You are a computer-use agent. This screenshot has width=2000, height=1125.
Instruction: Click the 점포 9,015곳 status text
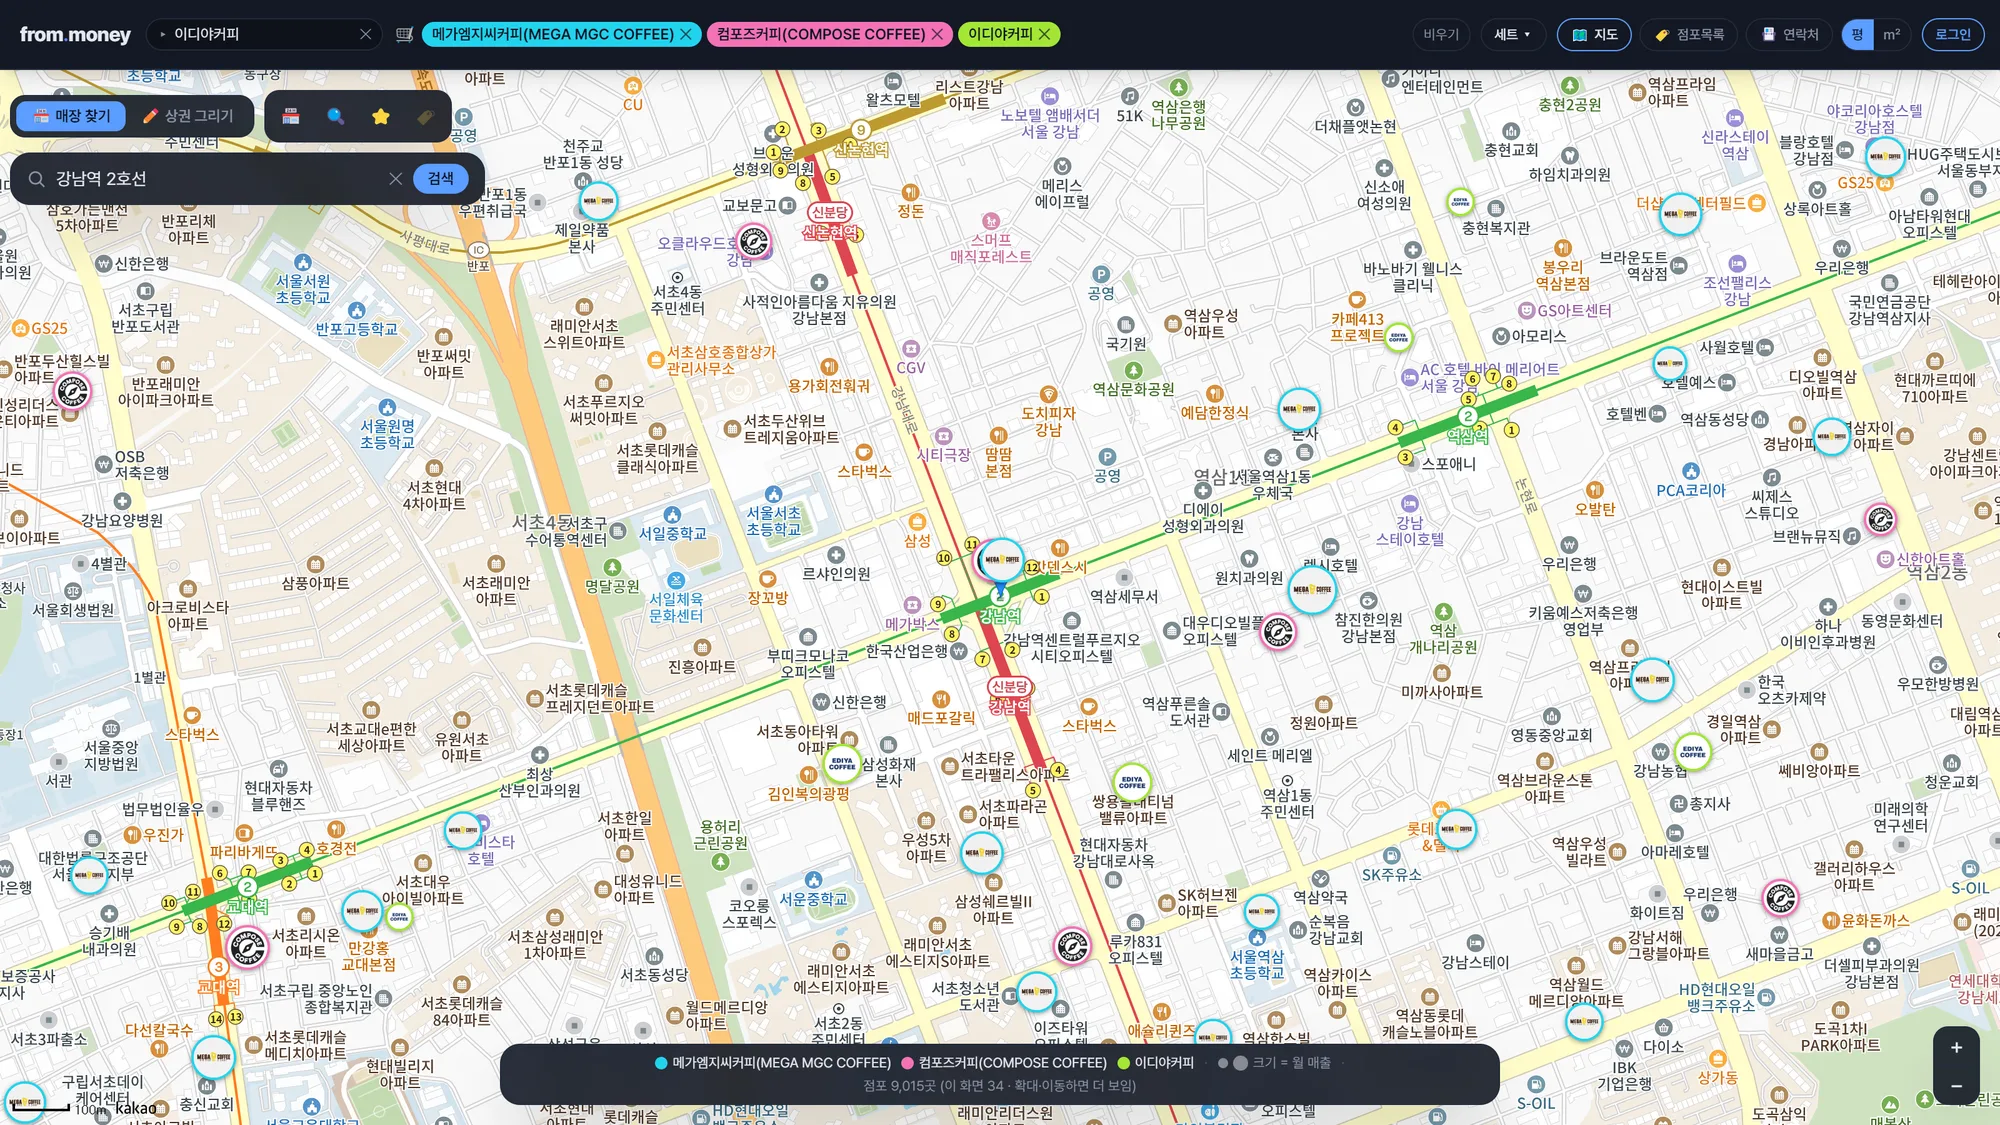click(x=1000, y=1086)
